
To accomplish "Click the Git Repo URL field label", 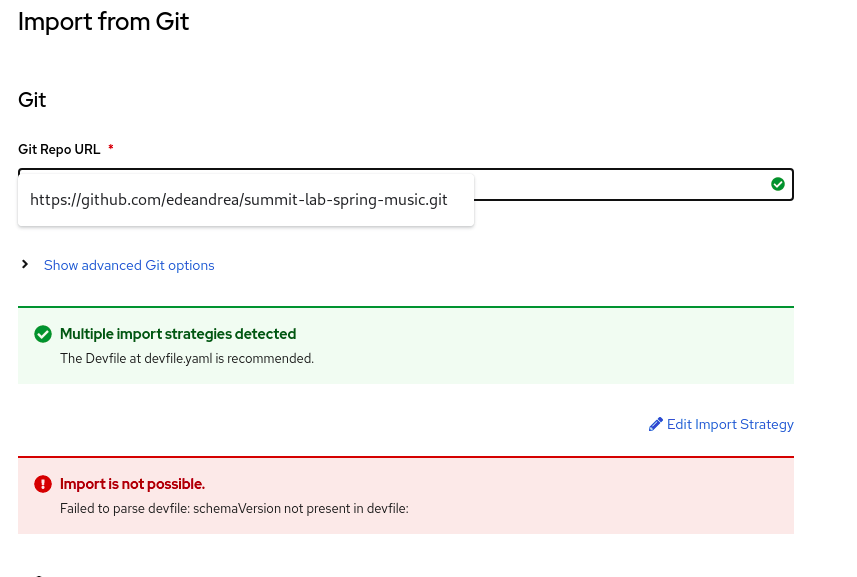I will pyautogui.click(x=59, y=149).
